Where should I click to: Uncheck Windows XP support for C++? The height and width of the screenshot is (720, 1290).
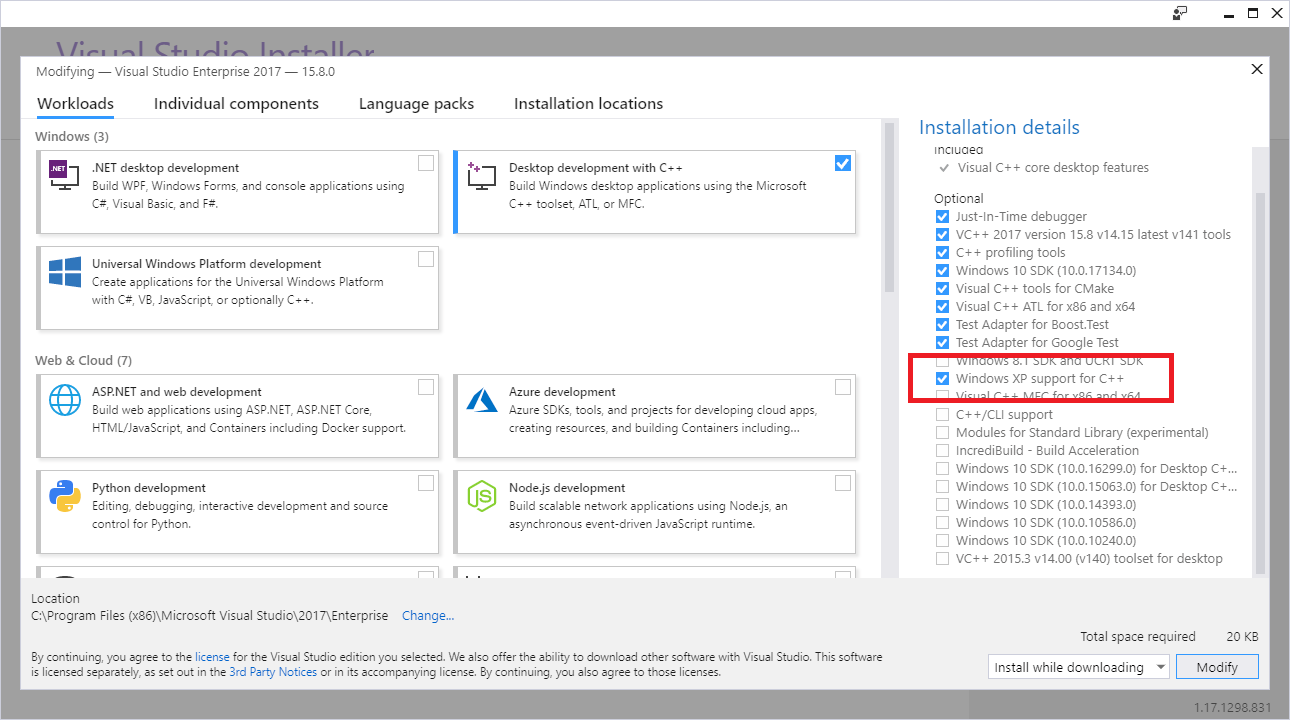coord(942,379)
